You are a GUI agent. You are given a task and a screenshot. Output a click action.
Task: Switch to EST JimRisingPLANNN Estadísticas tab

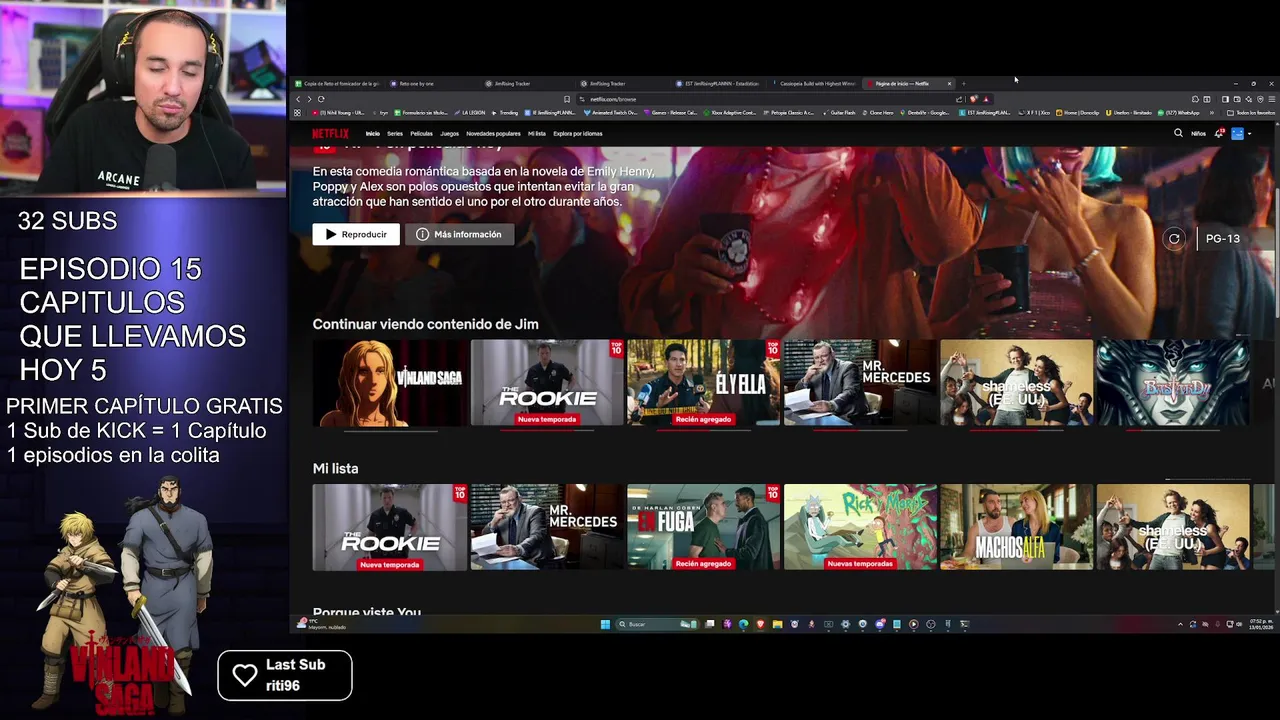tap(718, 84)
